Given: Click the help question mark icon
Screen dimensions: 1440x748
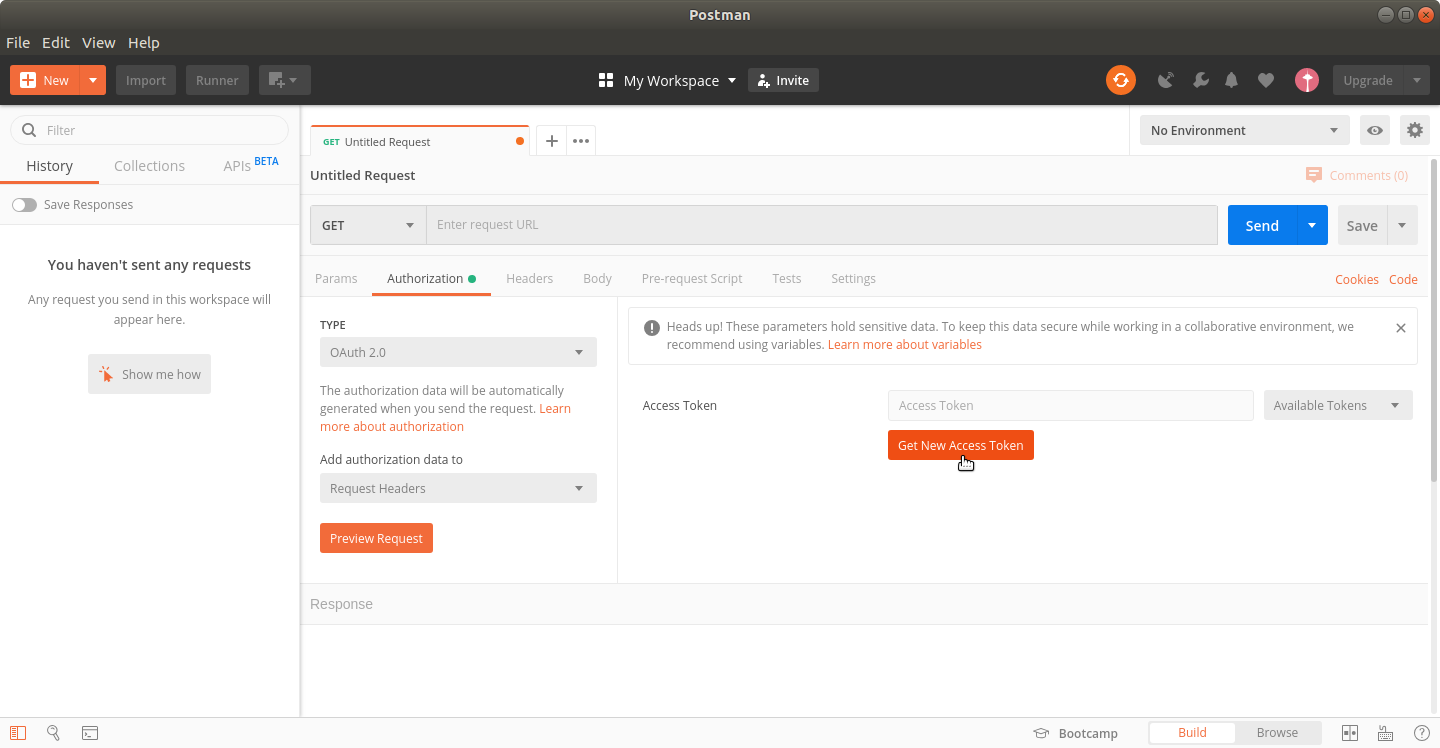Looking at the screenshot, I should coord(1421,733).
